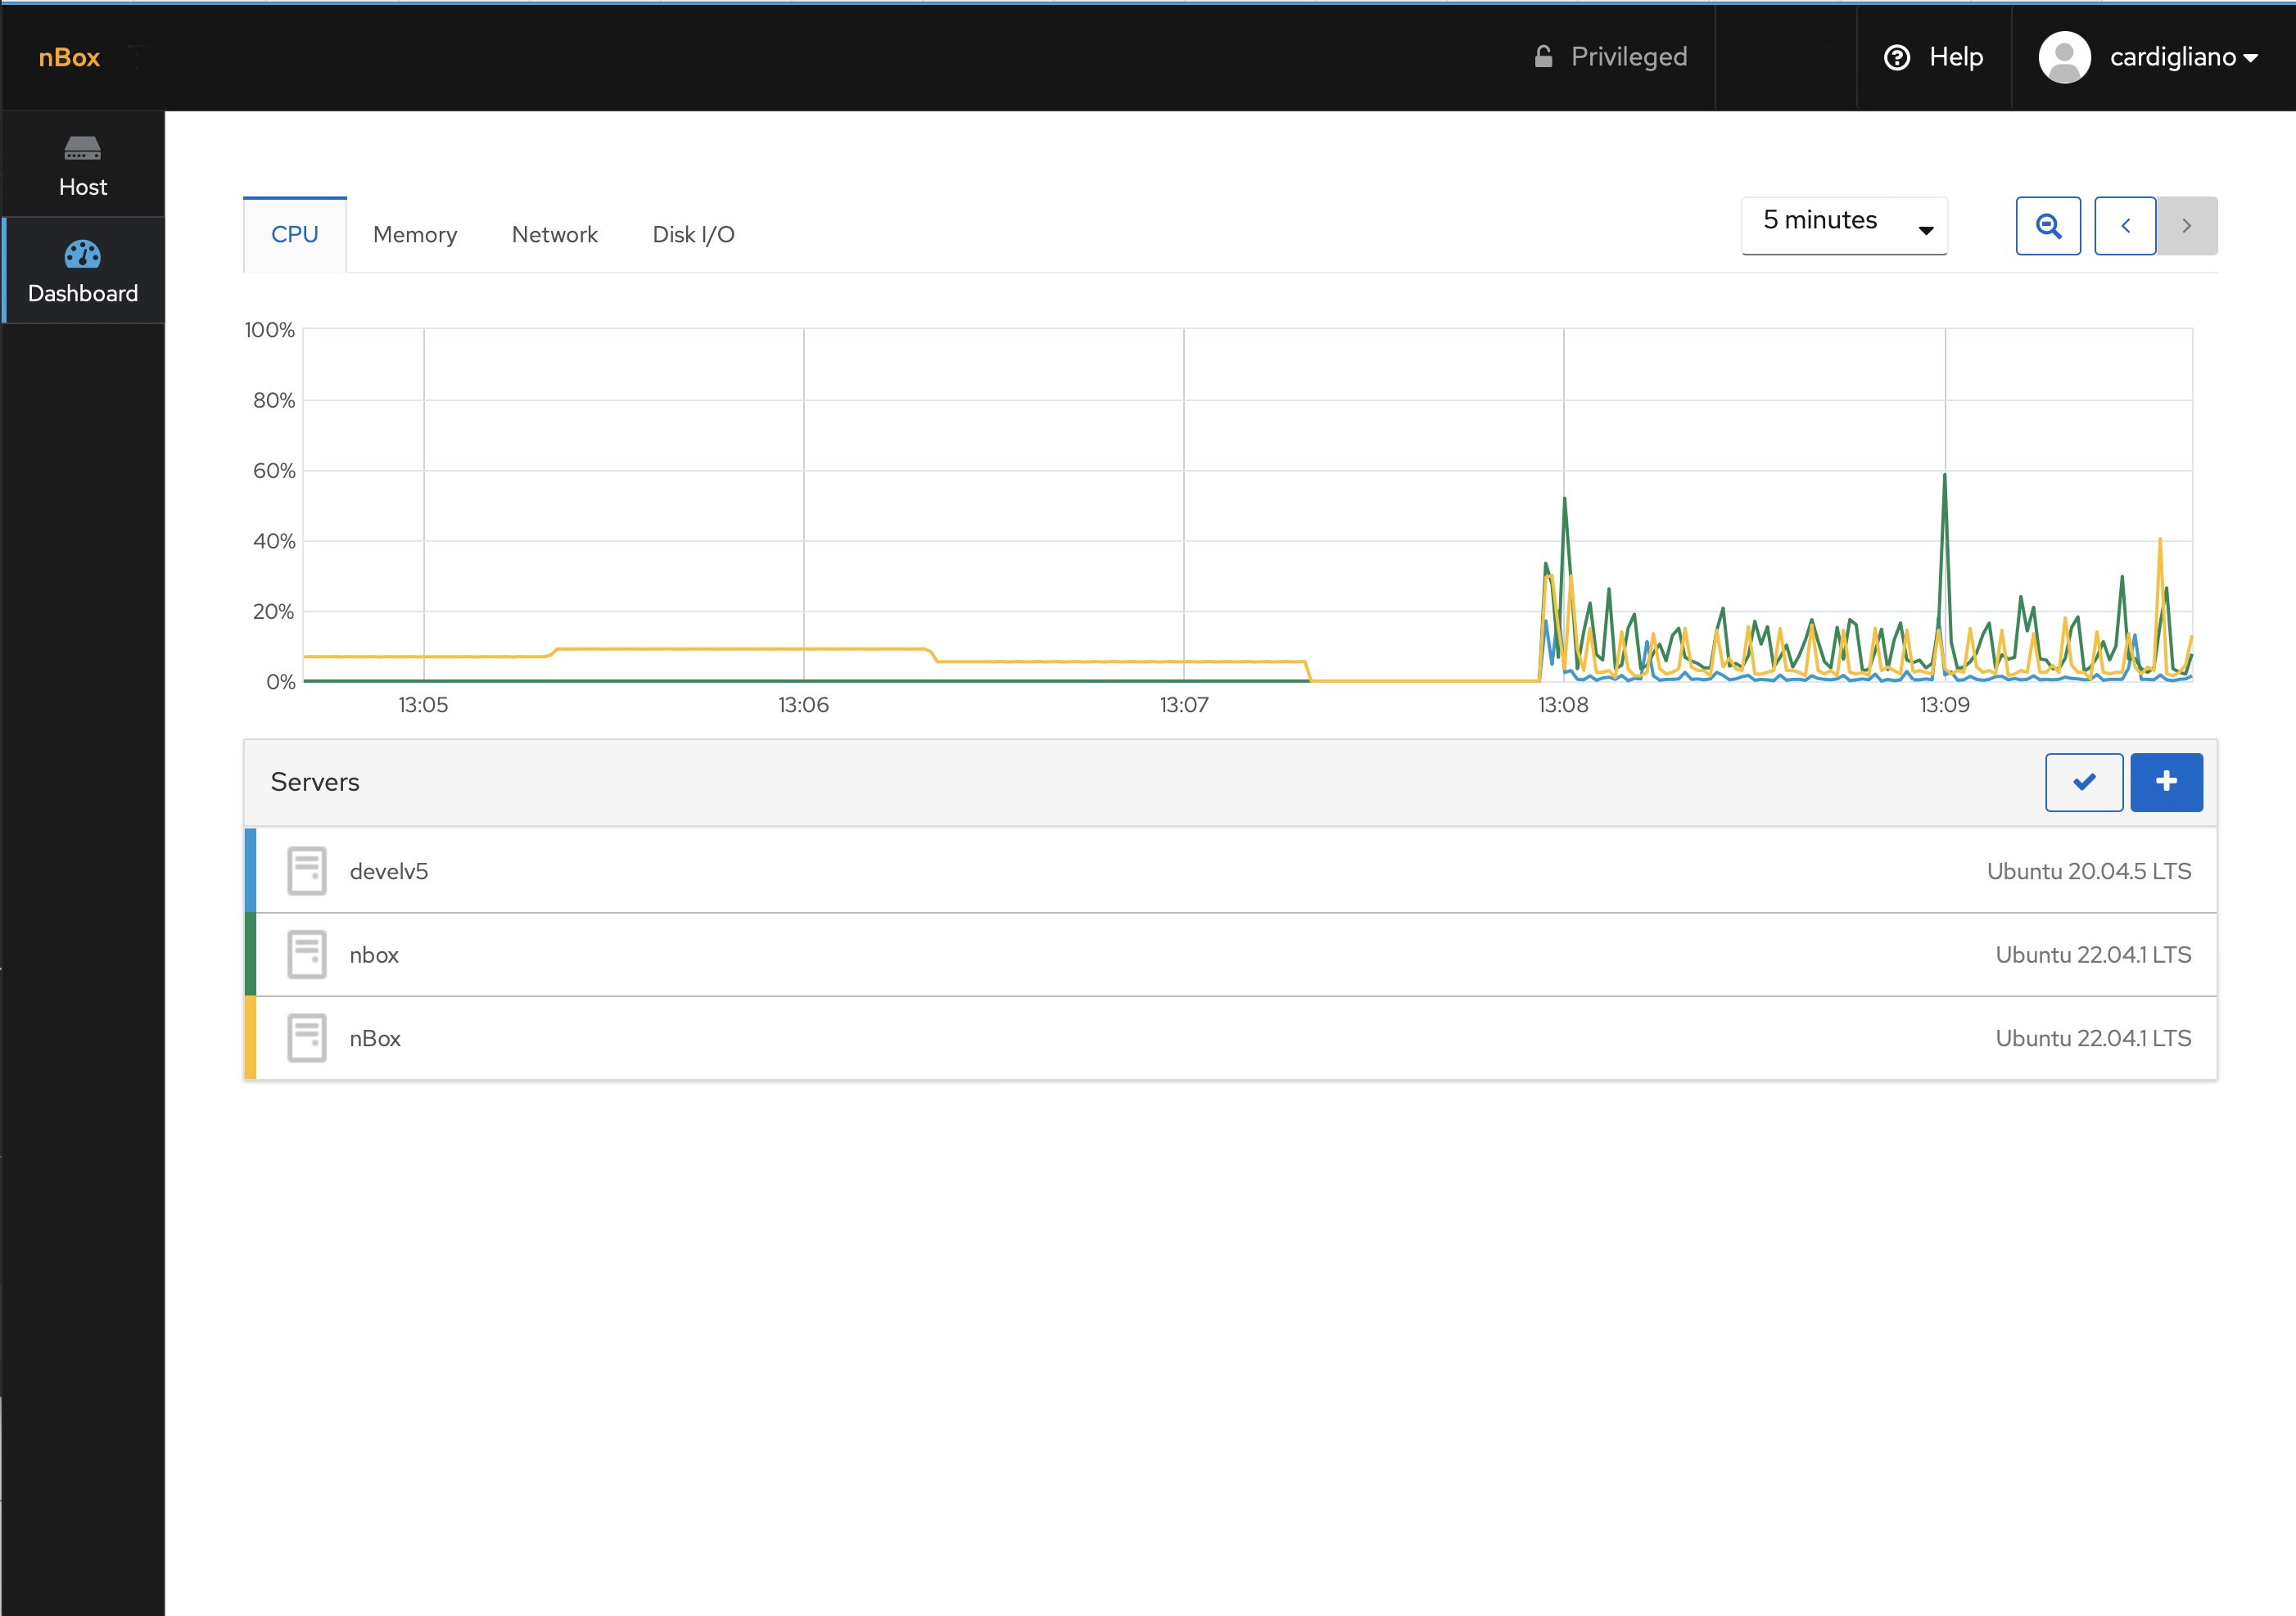Select the Memory tab

[x=414, y=234]
